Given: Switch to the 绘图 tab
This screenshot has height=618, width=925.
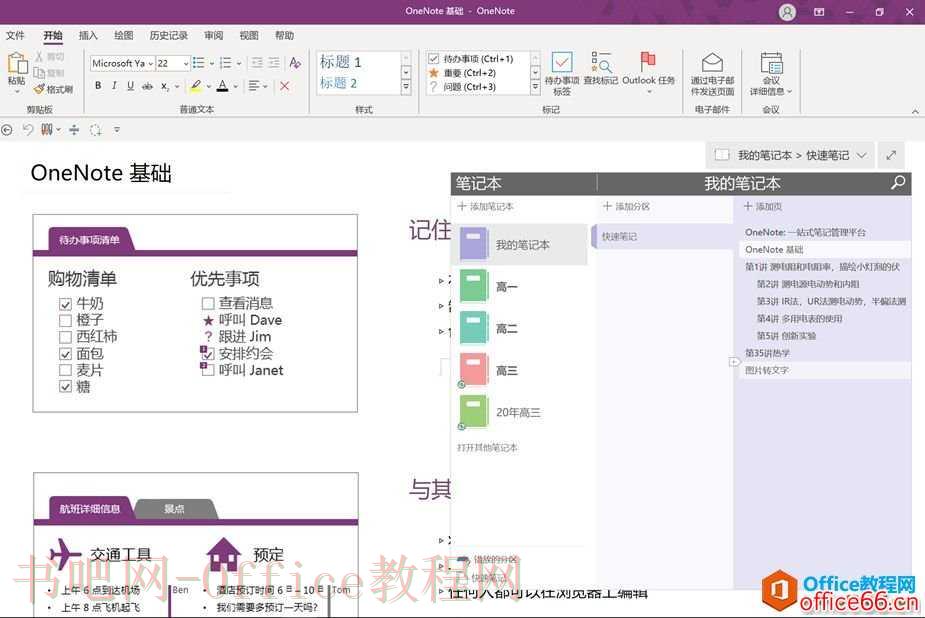Looking at the screenshot, I should coord(124,35).
